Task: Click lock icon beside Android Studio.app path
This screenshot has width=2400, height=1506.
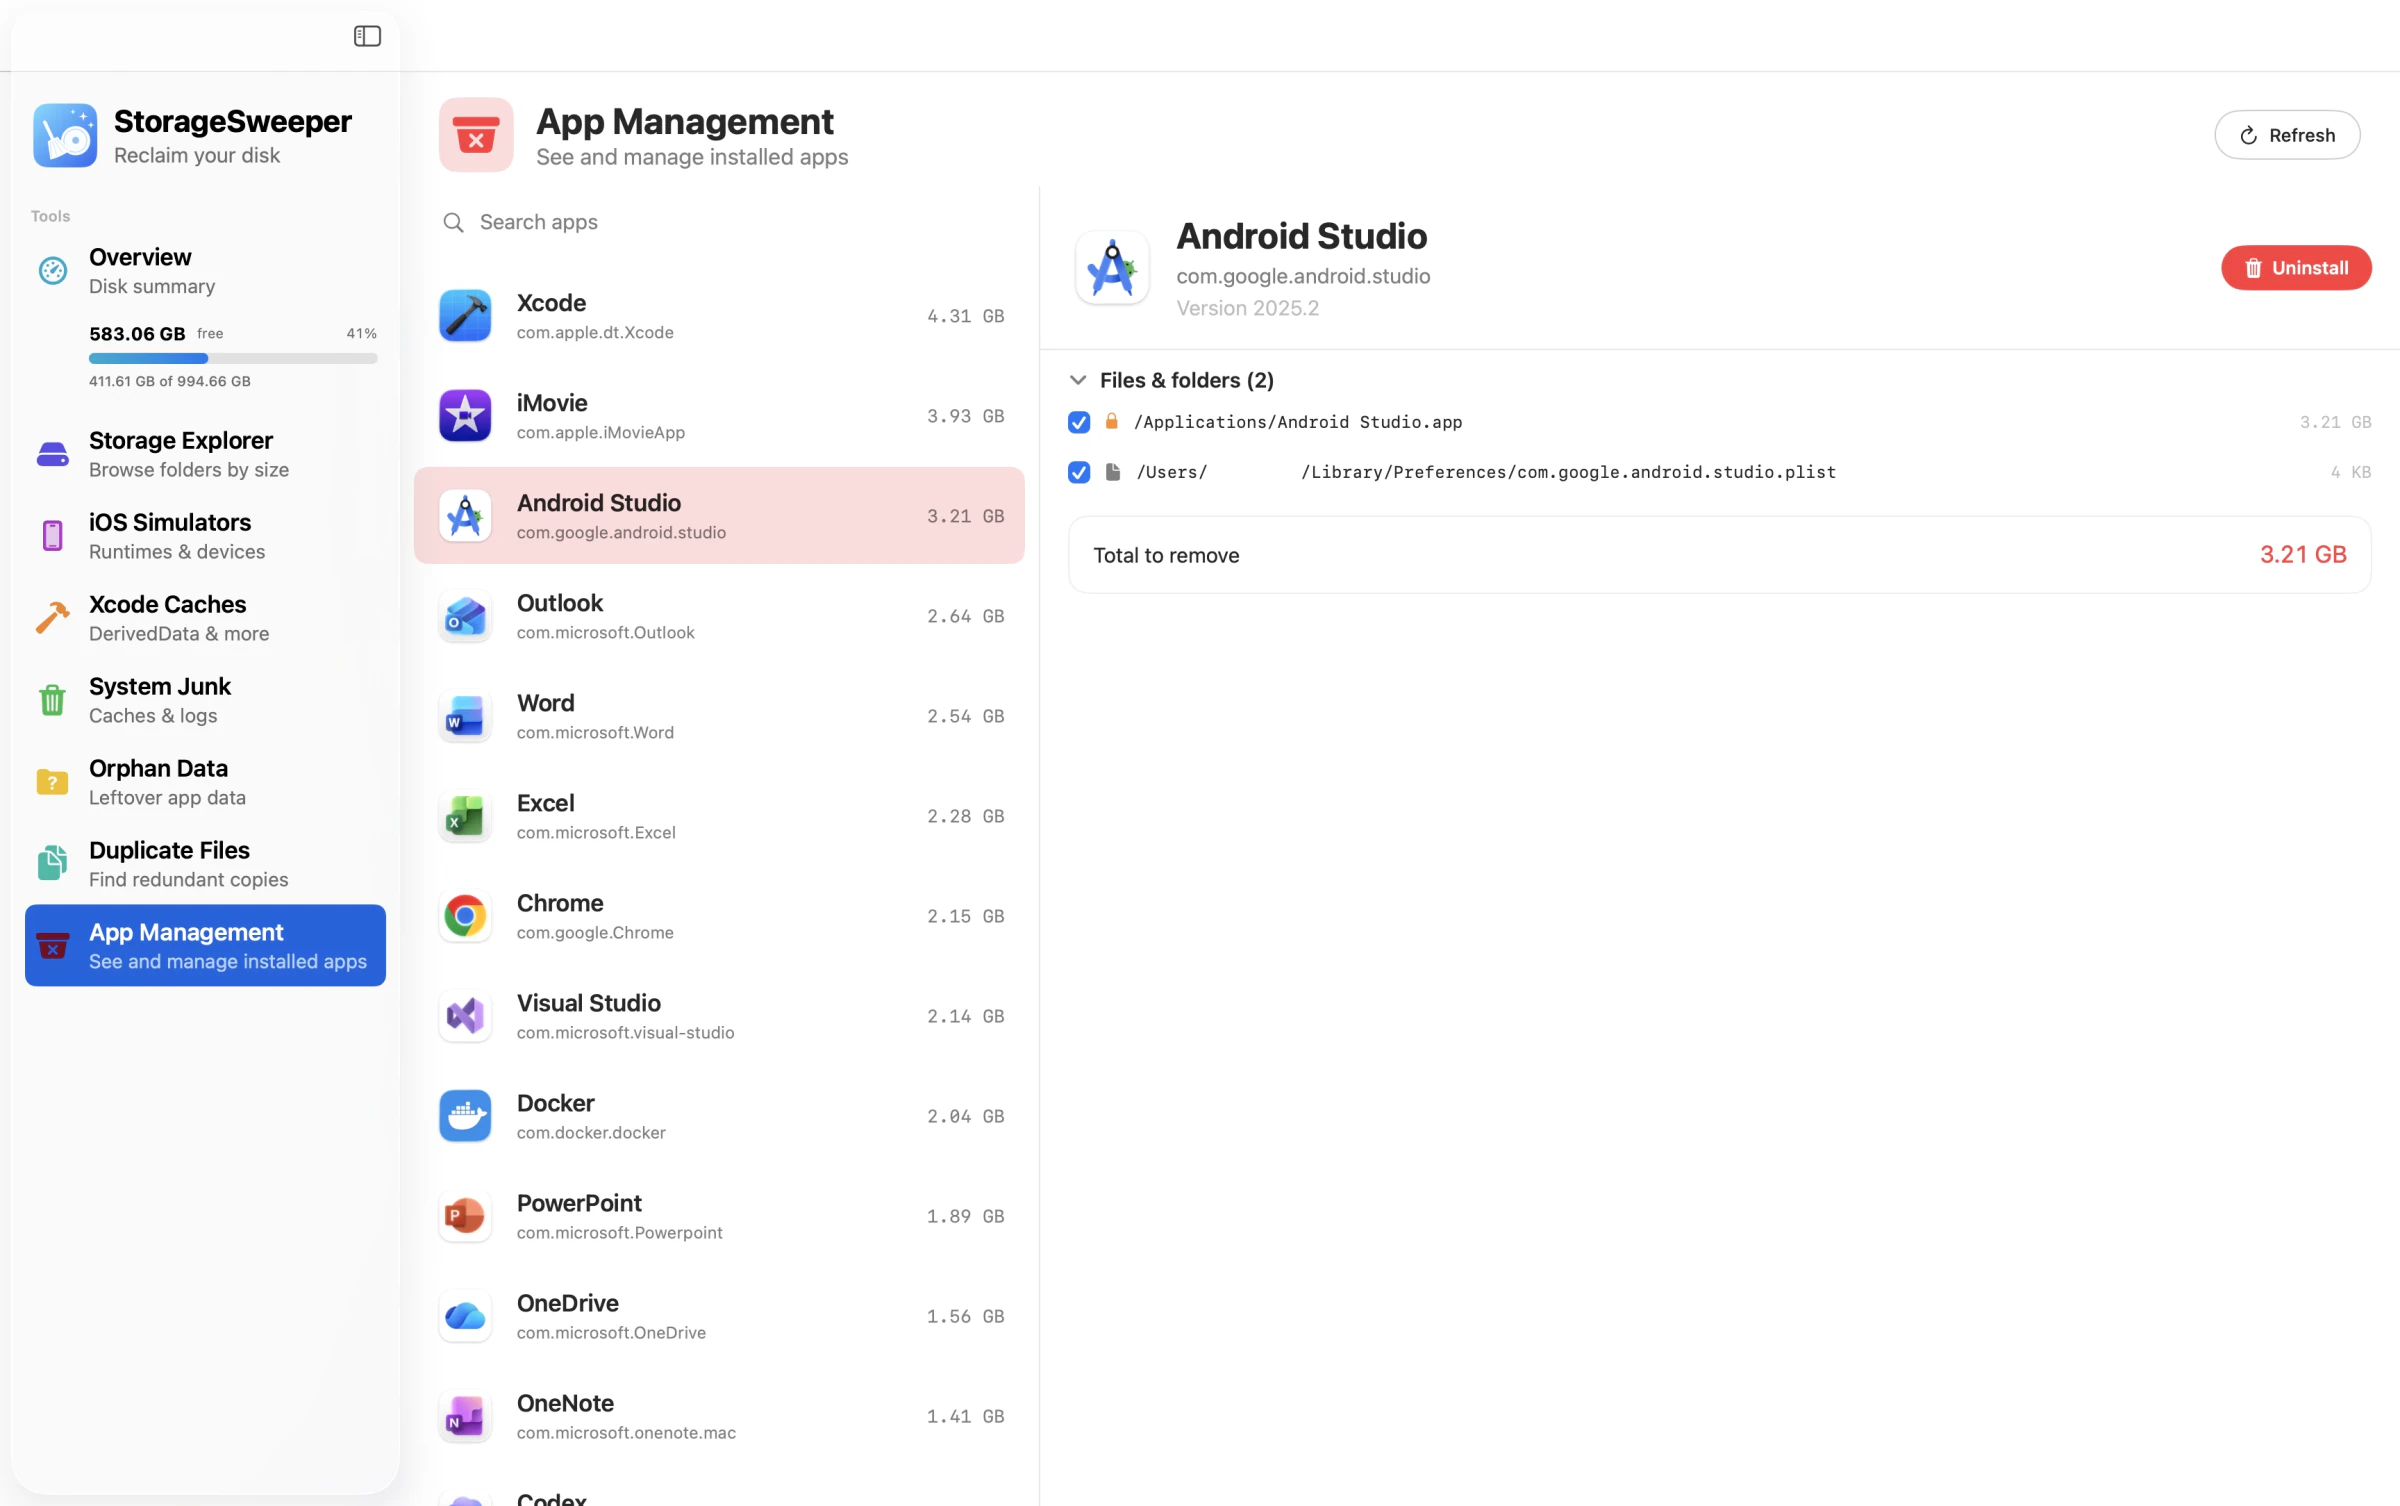Action: click(x=1111, y=421)
